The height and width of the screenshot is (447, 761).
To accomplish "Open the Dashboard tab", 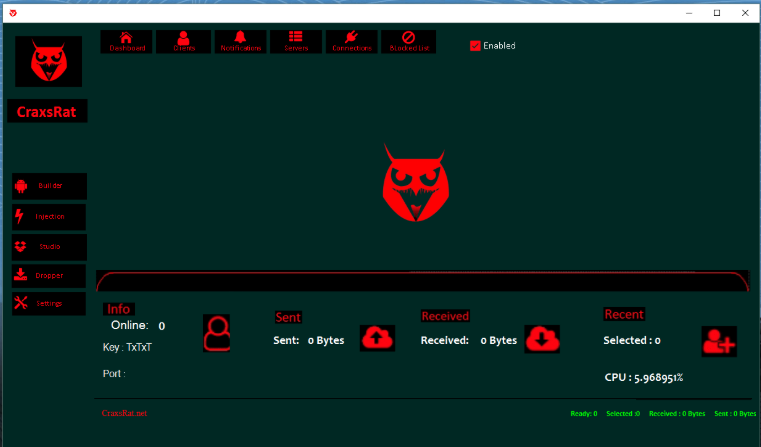I will (x=126, y=42).
